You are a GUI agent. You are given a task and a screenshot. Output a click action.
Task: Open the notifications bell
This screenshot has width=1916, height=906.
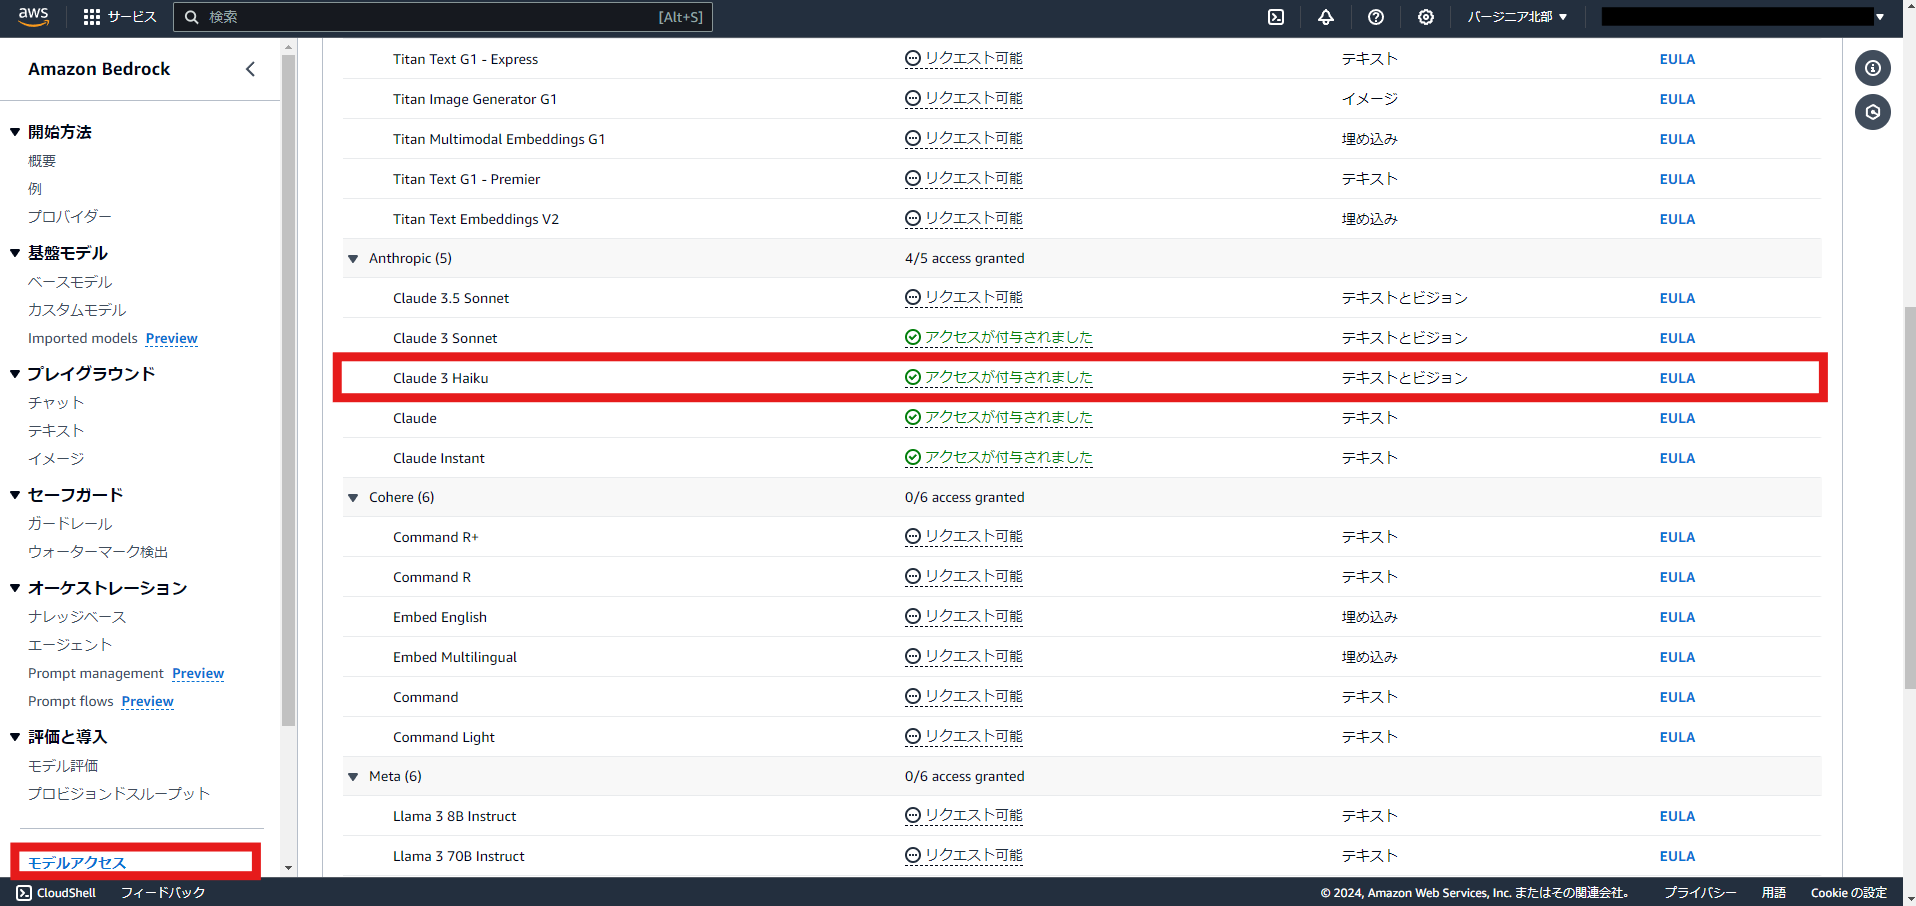pyautogui.click(x=1326, y=17)
